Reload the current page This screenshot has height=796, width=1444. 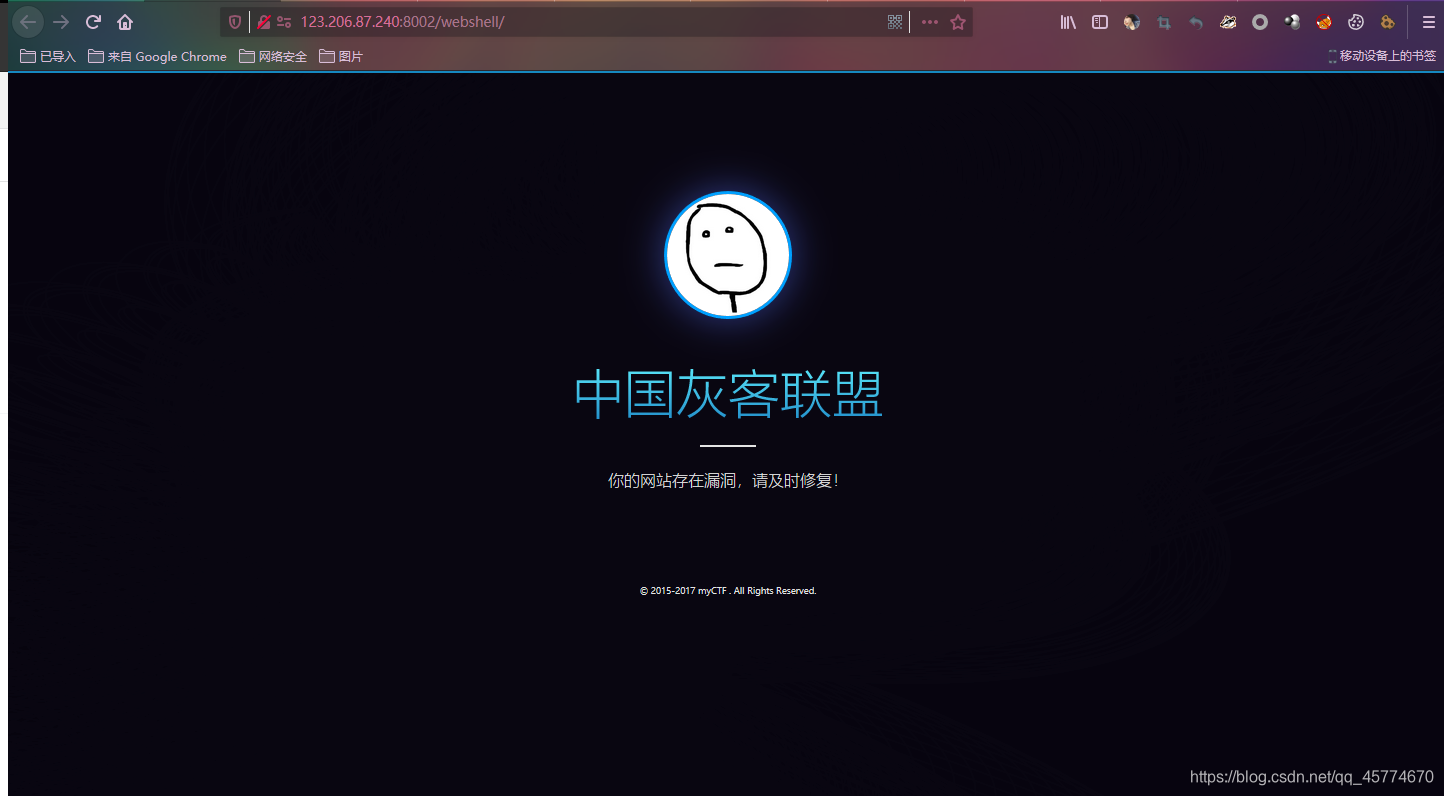coord(93,22)
